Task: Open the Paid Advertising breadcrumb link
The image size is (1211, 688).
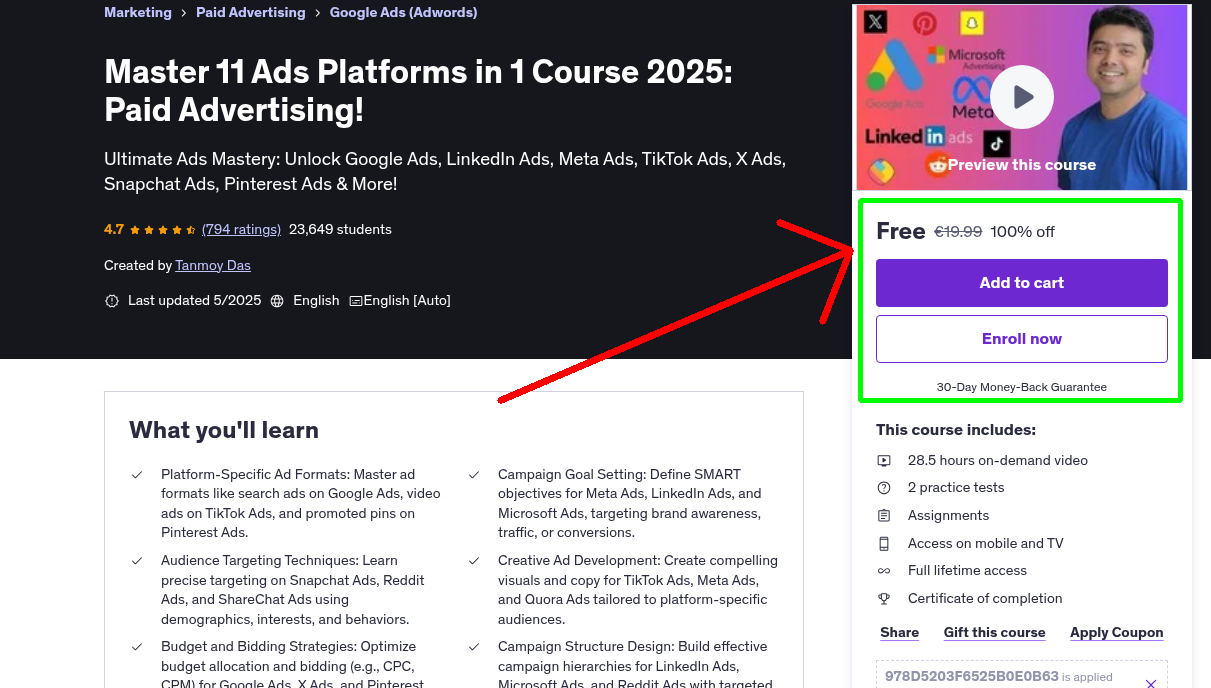Action: pyautogui.click(x=251, y=13)
